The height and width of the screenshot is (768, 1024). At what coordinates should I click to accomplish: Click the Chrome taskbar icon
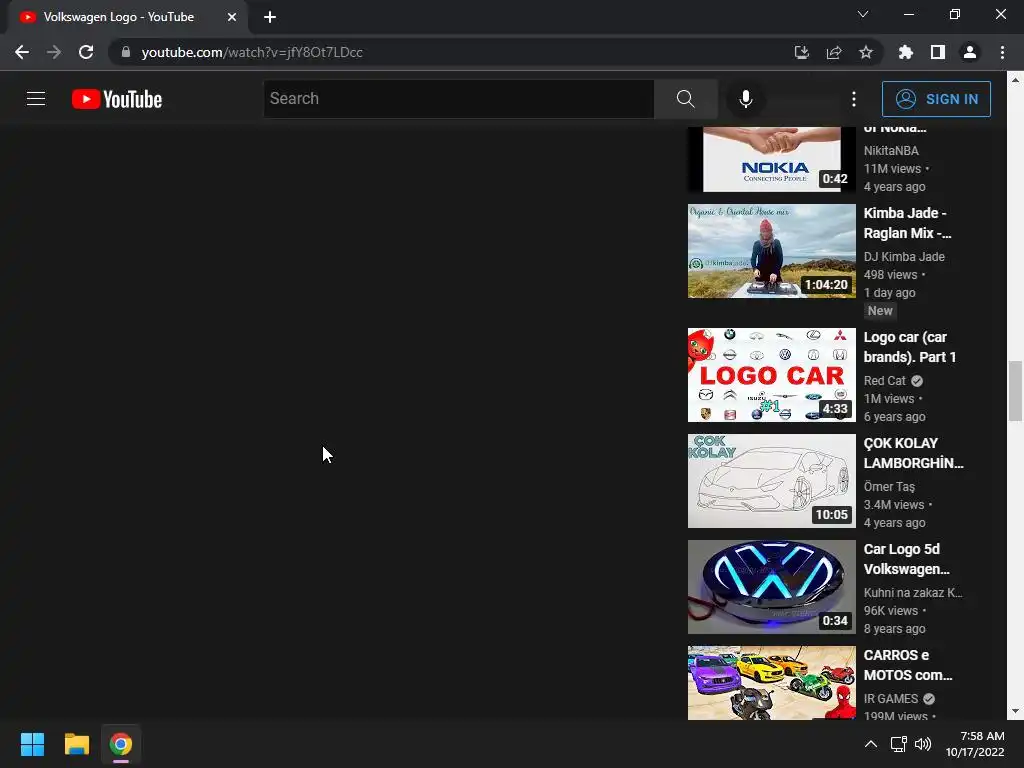[x=121, y=744]
